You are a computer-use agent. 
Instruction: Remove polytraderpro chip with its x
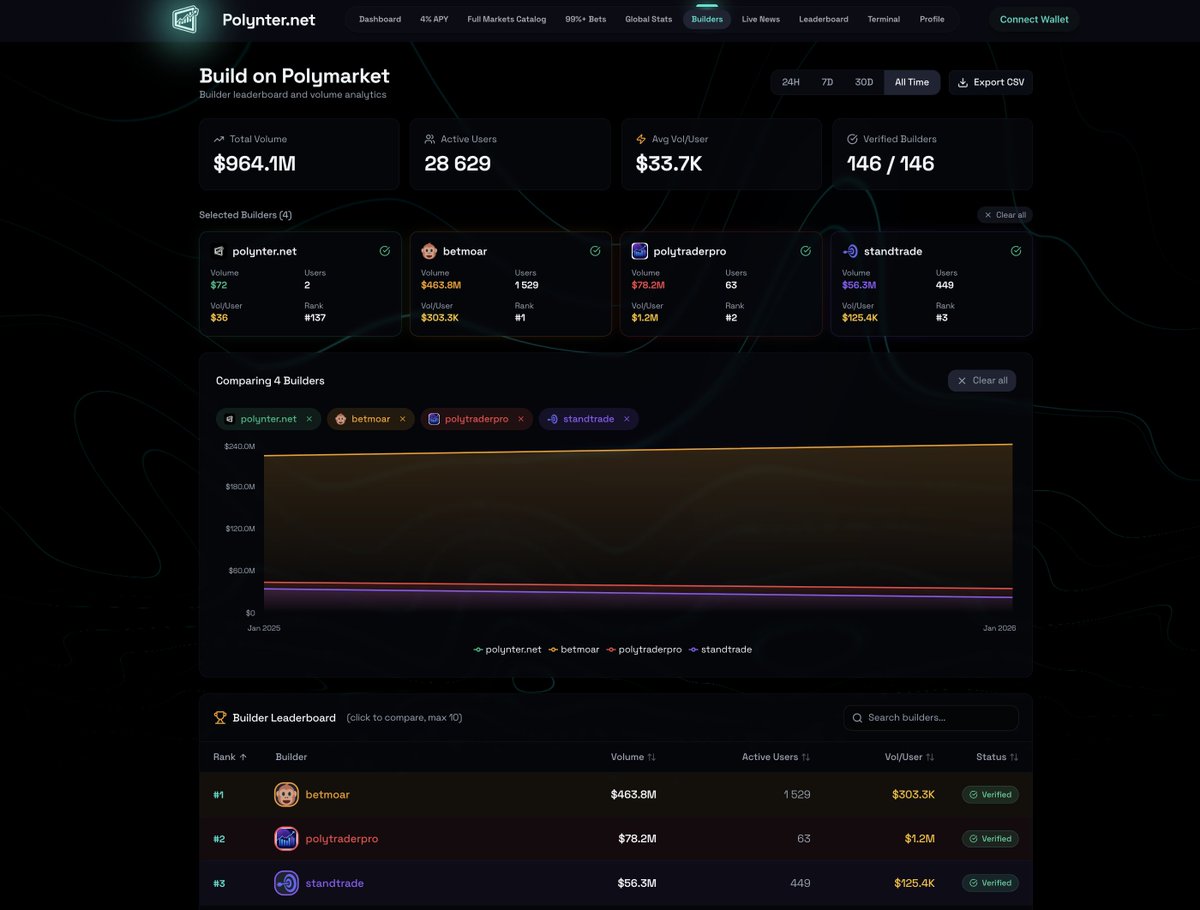point(521,419)
